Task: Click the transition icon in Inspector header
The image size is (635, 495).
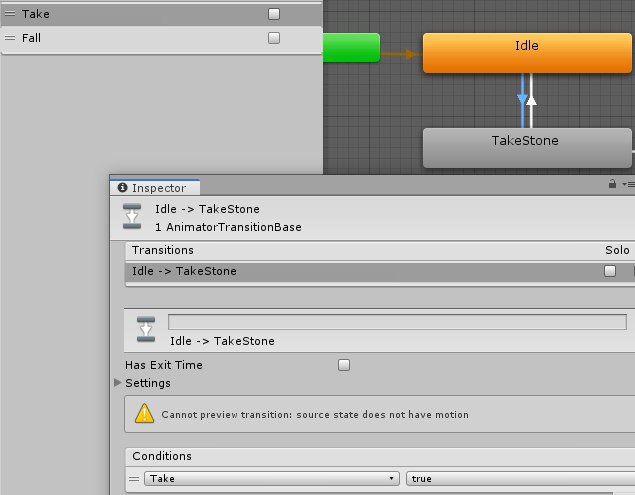Action: (132, 217)
